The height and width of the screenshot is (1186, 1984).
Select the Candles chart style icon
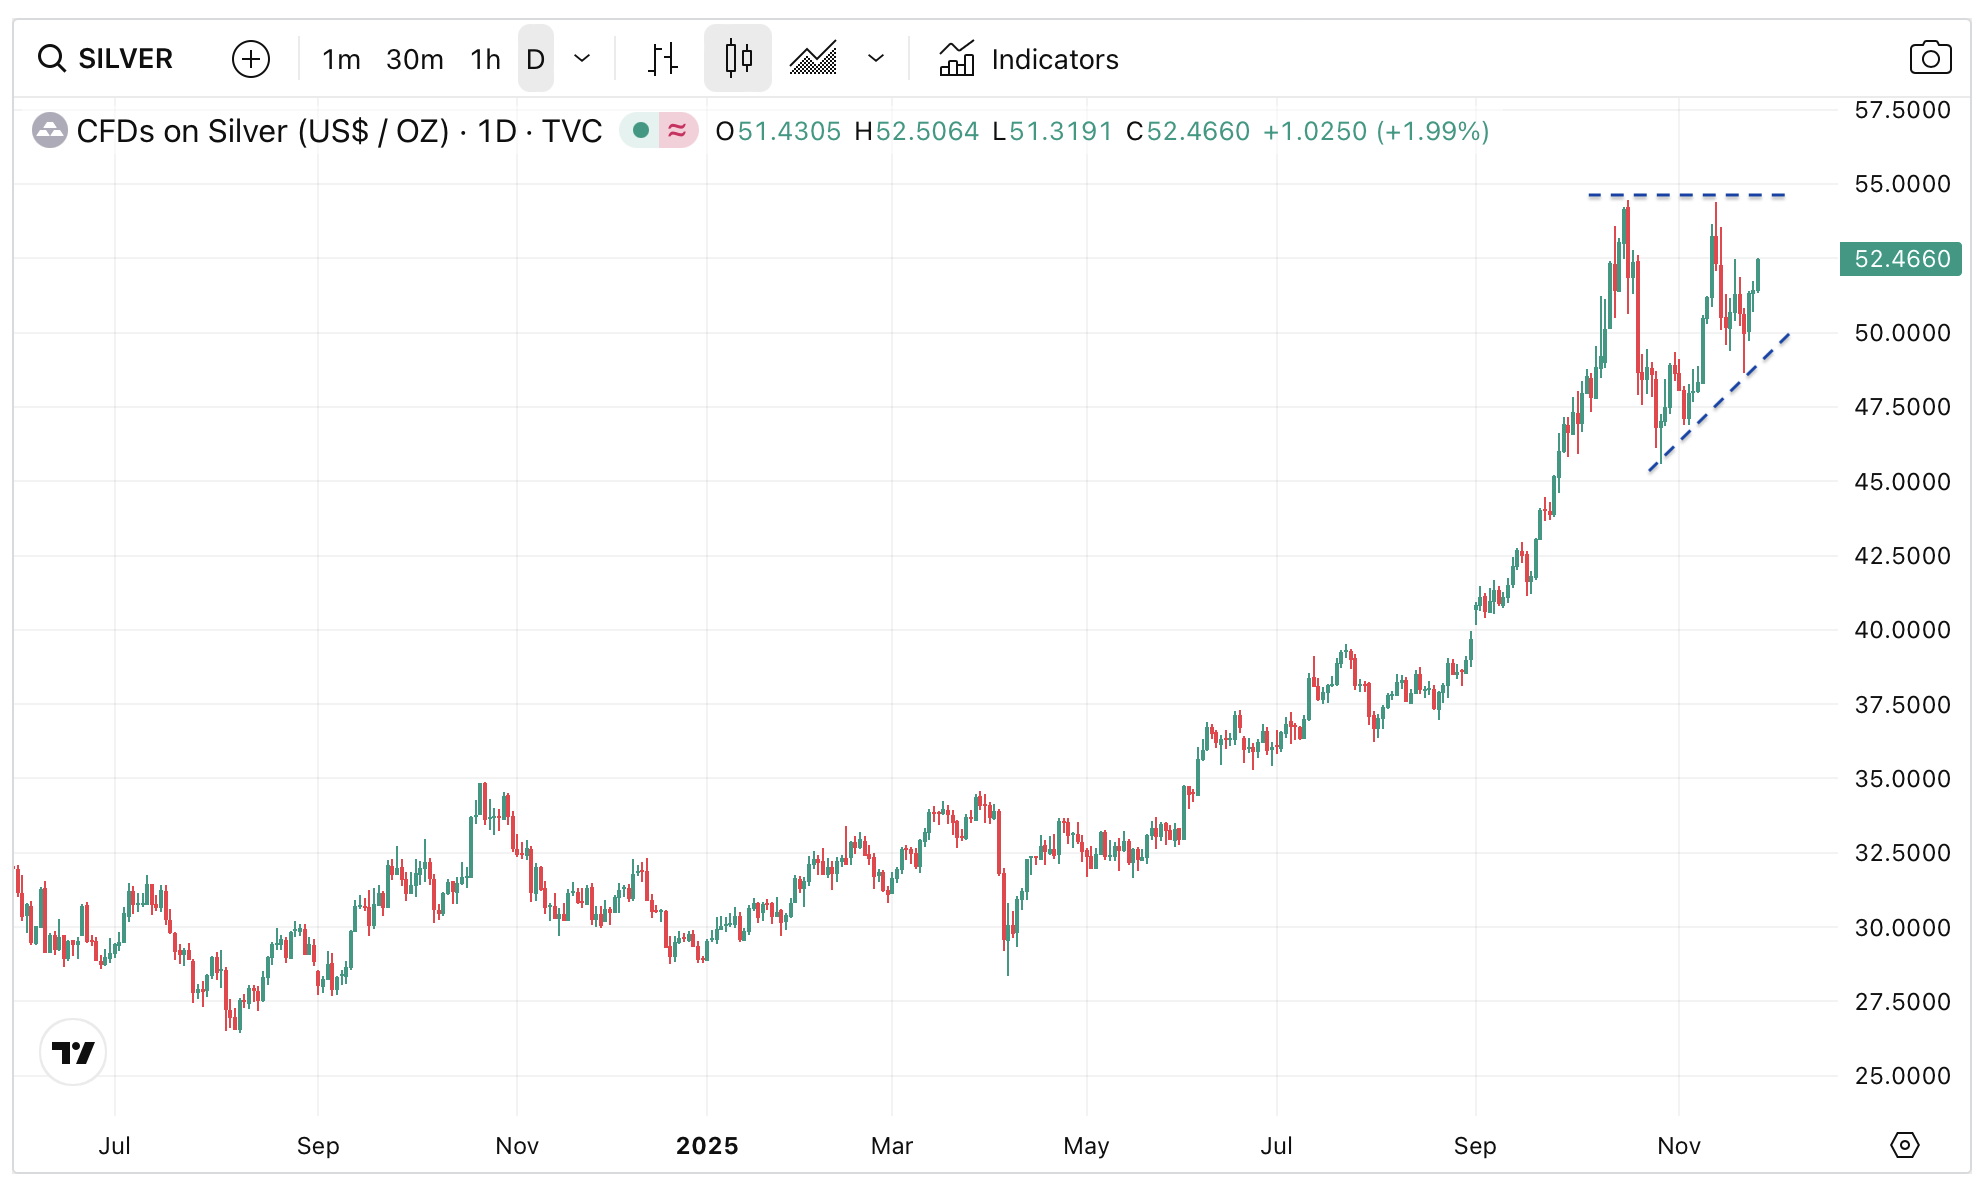[x=738, y=59]
